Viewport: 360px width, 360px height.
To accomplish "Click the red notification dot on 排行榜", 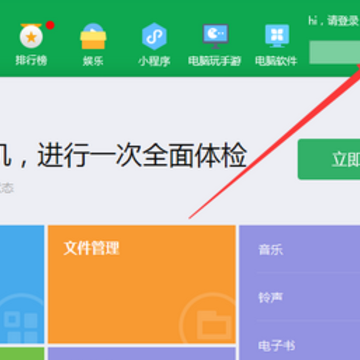I will [x=50, y=25].
